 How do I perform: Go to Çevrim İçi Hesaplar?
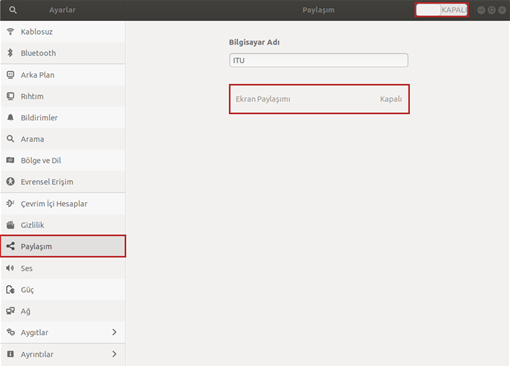coord(63,203)
